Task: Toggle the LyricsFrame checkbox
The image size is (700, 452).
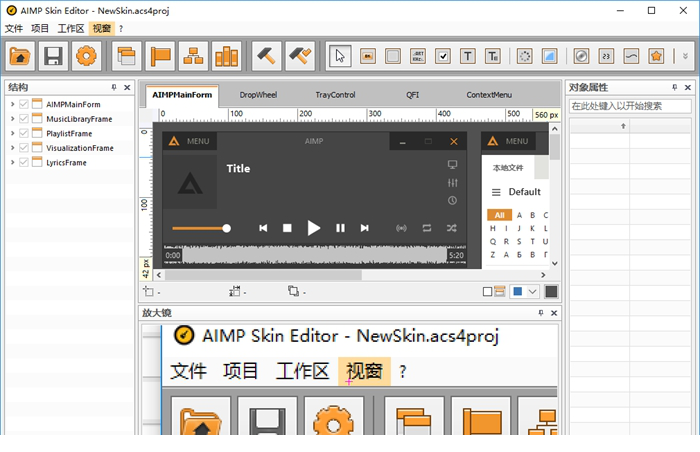Action: [x=24, y=162]
